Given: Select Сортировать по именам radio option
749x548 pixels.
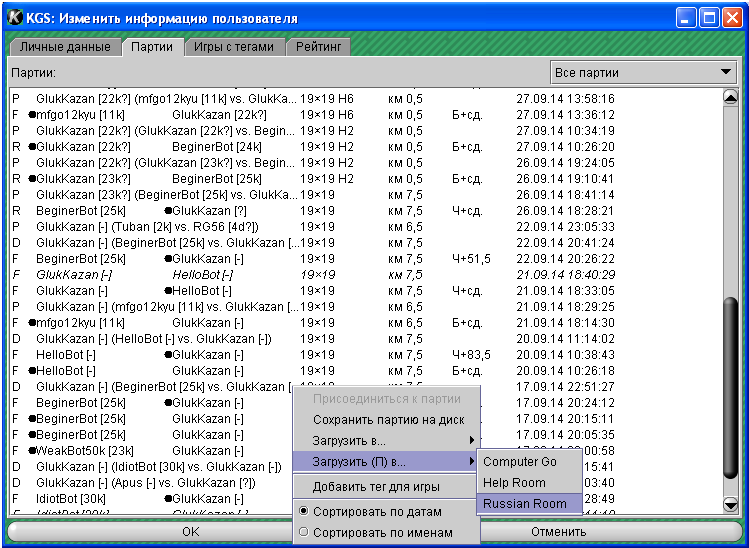Looking at the screenshot, I should click(387, 532).
